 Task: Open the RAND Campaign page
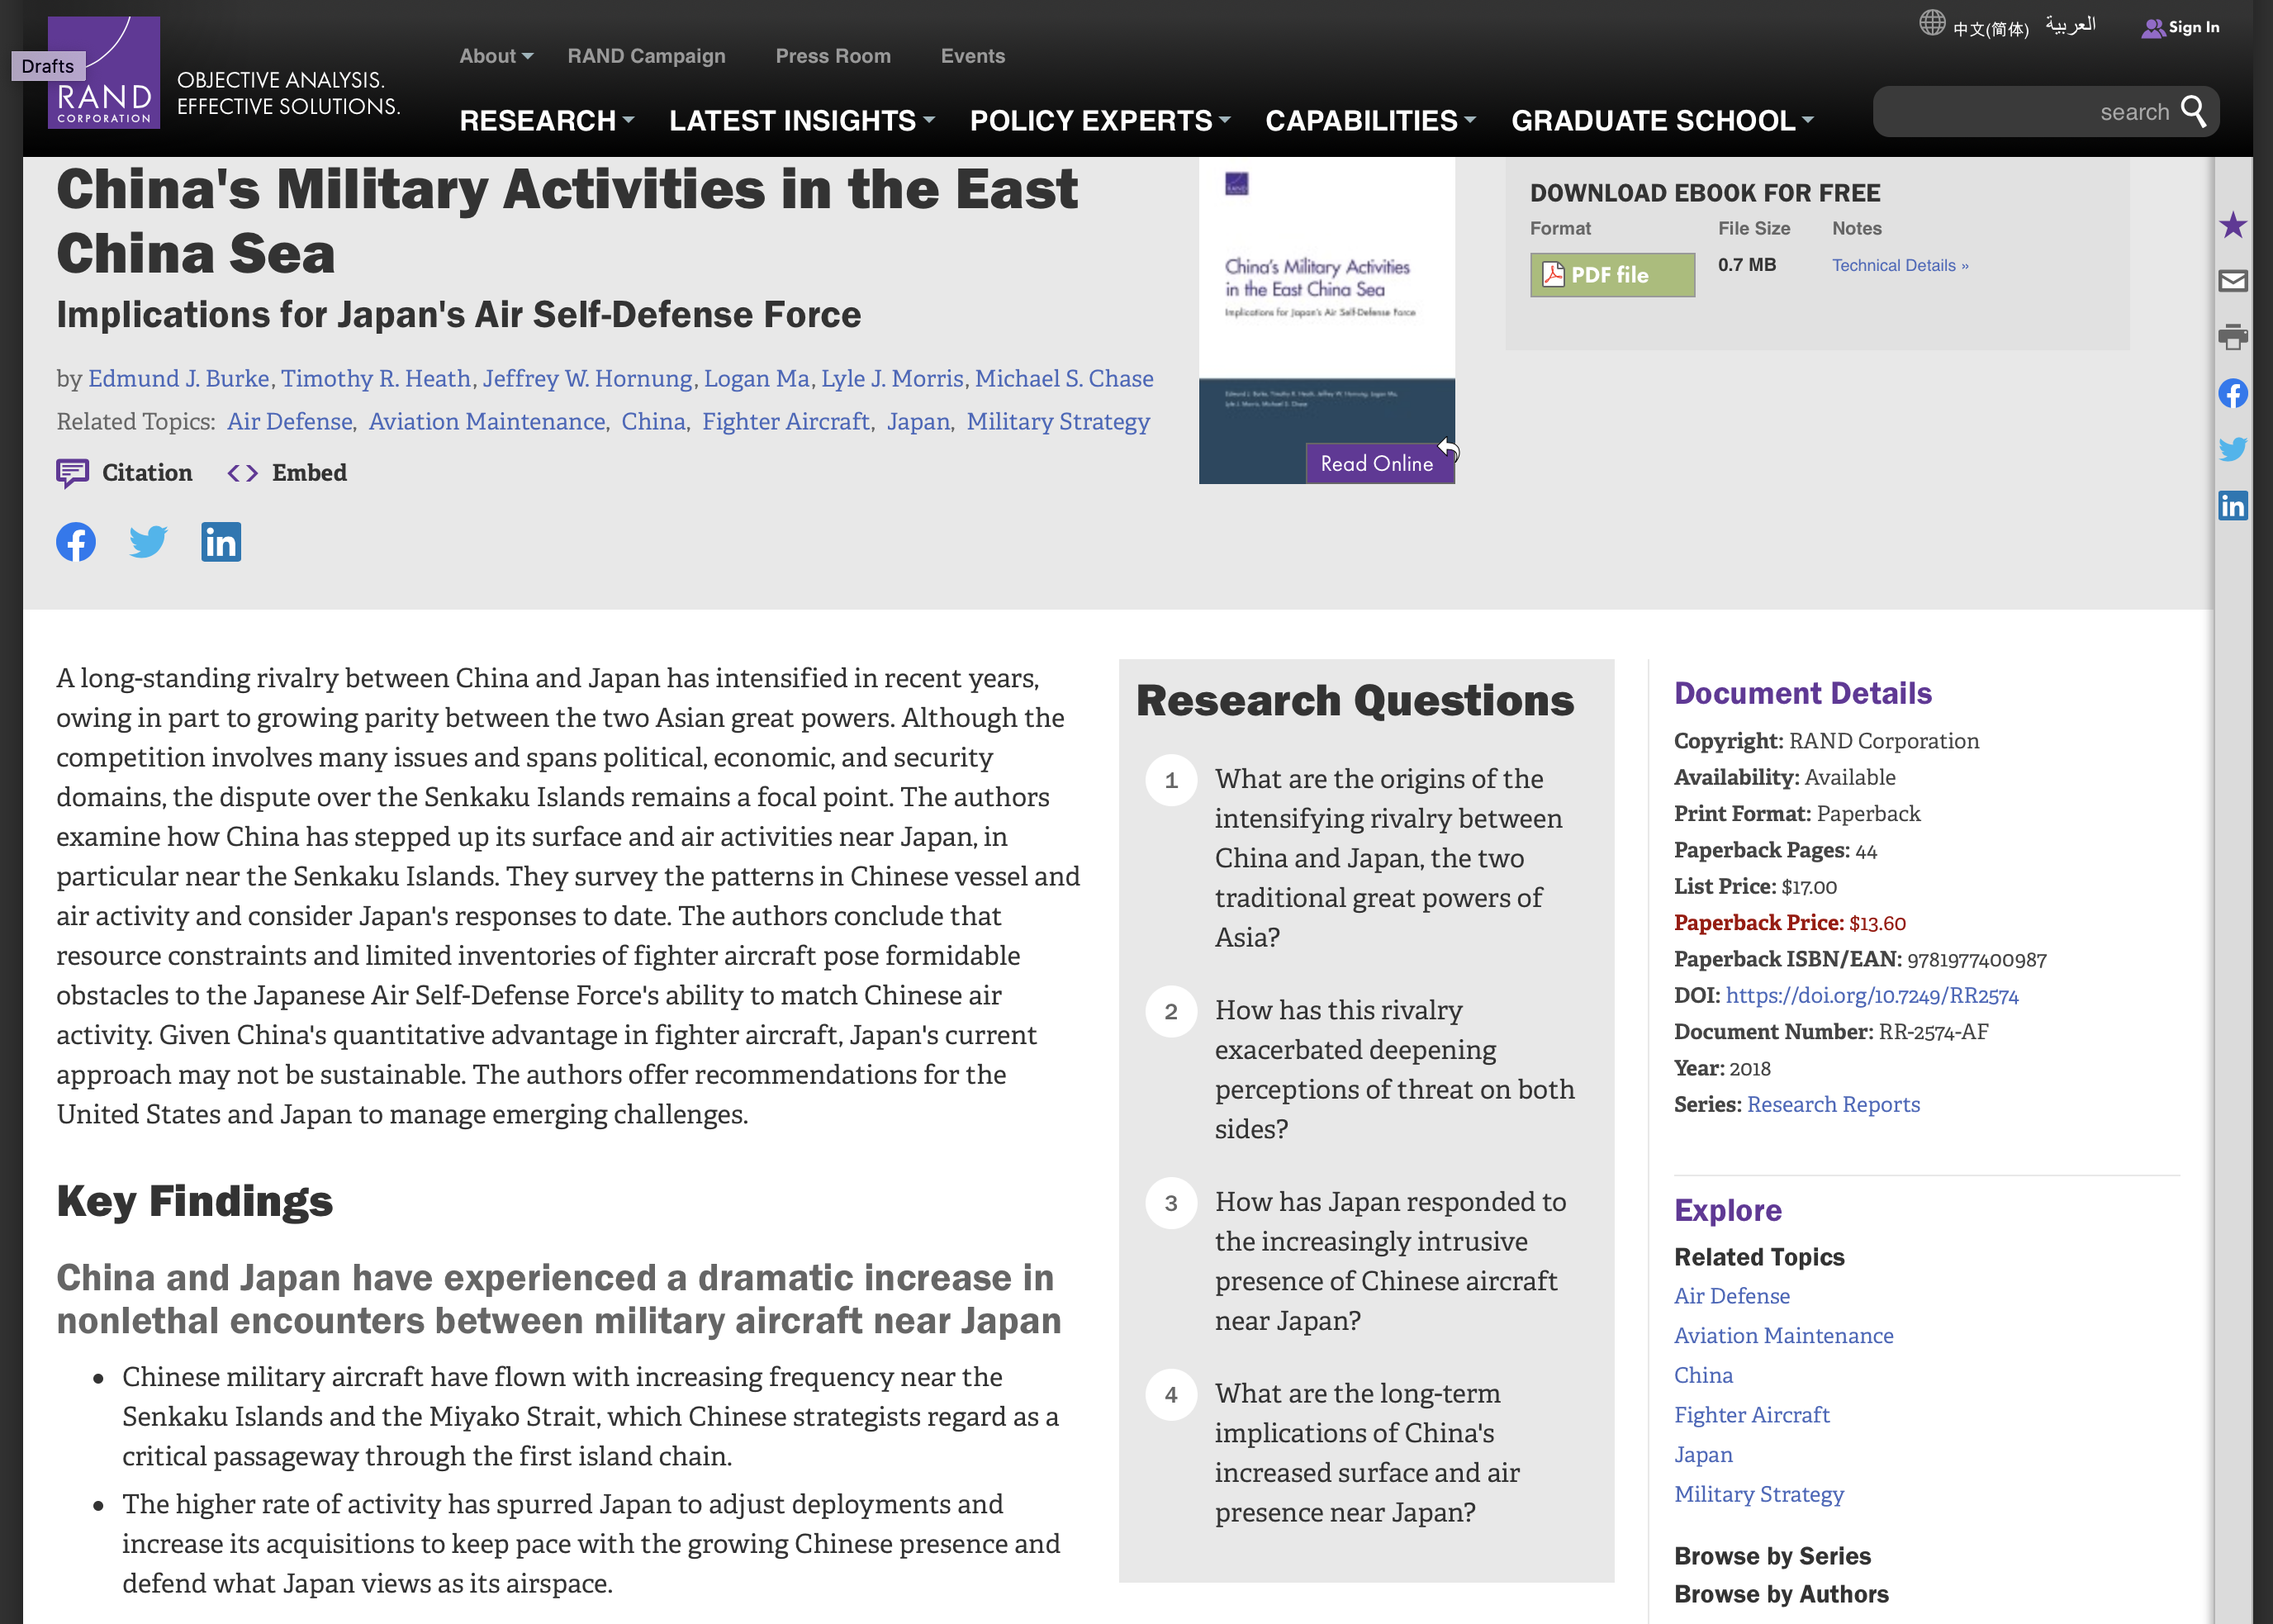point(646,56)
